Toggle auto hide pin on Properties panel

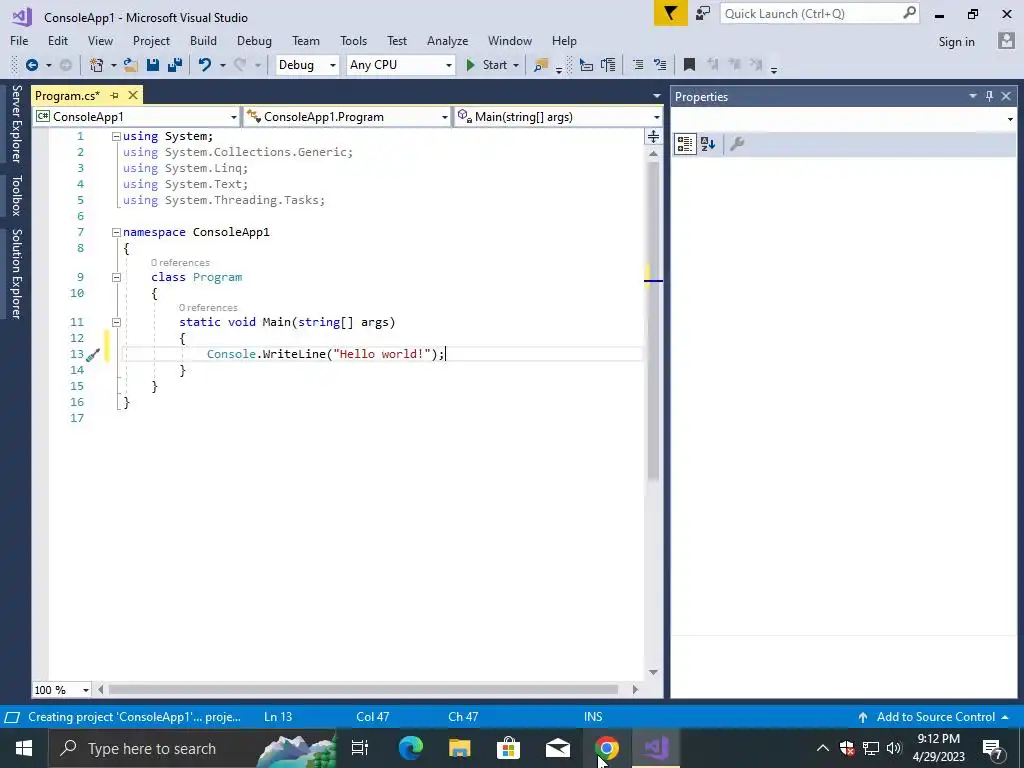pos(989,96)
